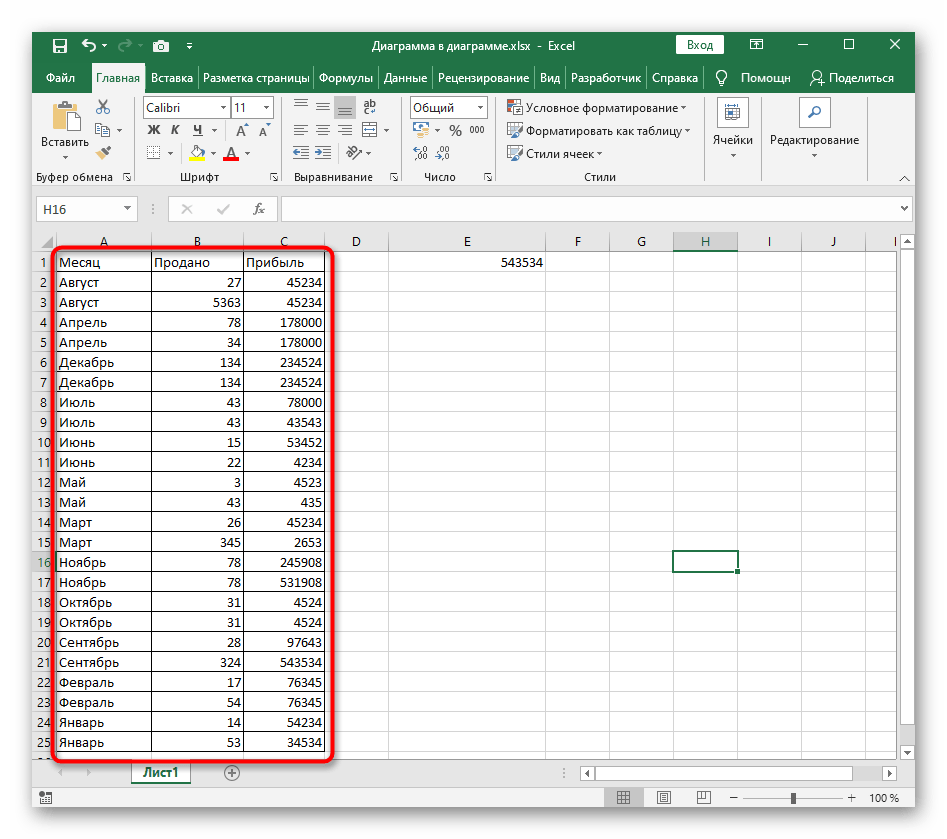Zoom out with minus button
Screen dimensions: 947x839
click(x=734, y=798)
